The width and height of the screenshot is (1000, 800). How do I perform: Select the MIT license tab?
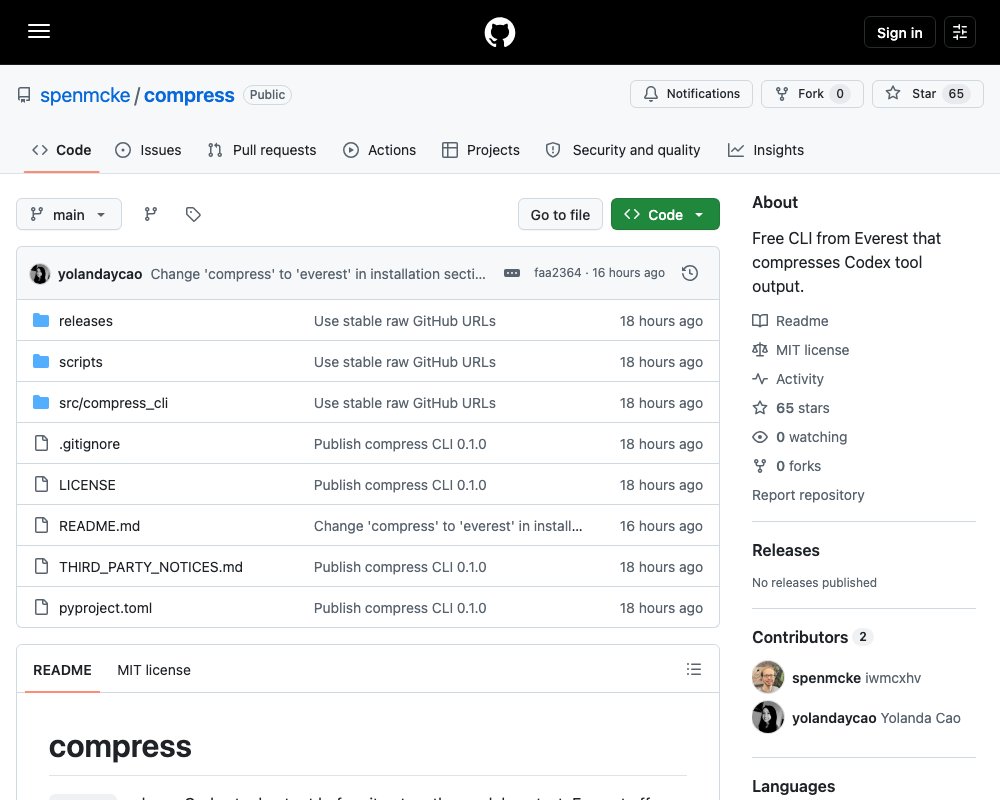154,670
